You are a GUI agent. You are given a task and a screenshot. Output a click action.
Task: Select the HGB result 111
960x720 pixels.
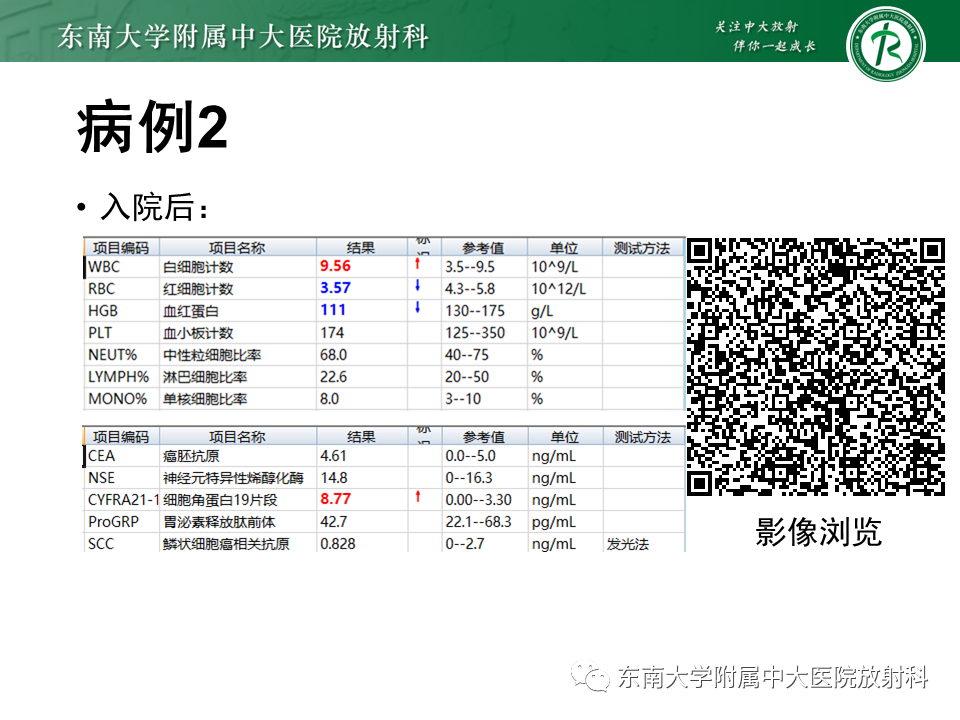click(332, 310)
